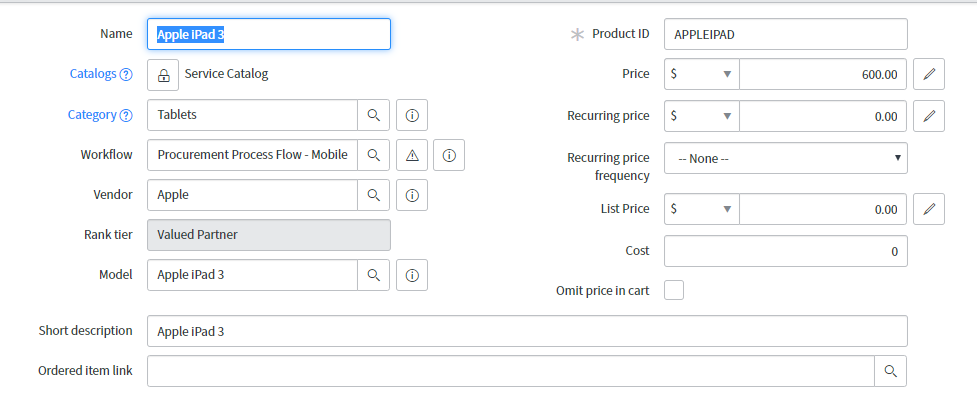The height and width of the screenshot is (395, 977).
Task: Click the Rank tier Valued Partner field
Action: 269,235
